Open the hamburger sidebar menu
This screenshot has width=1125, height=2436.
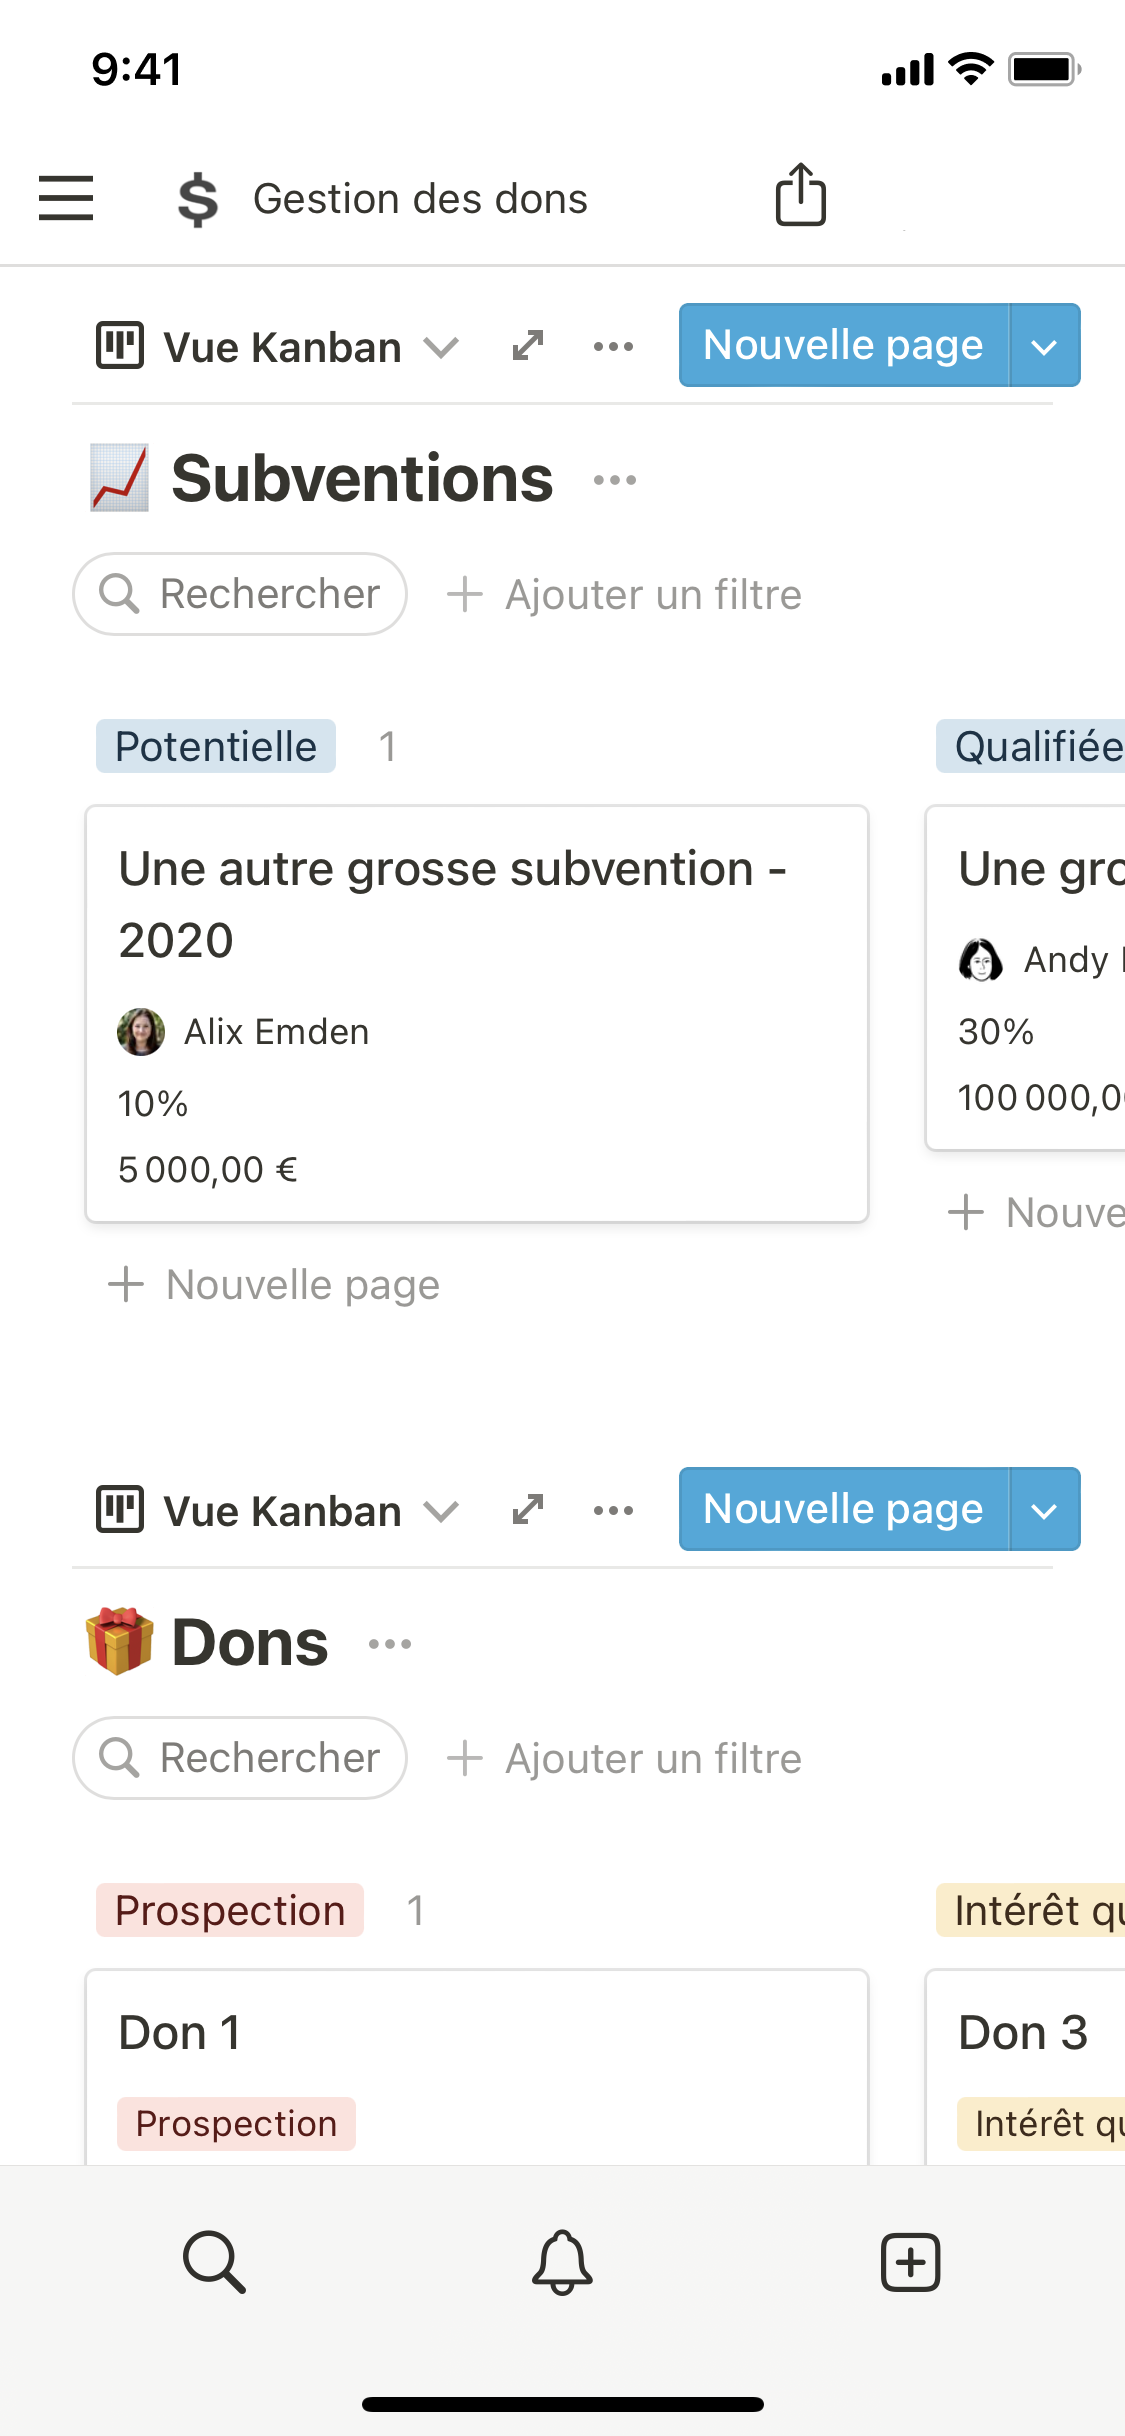(66, 197)
